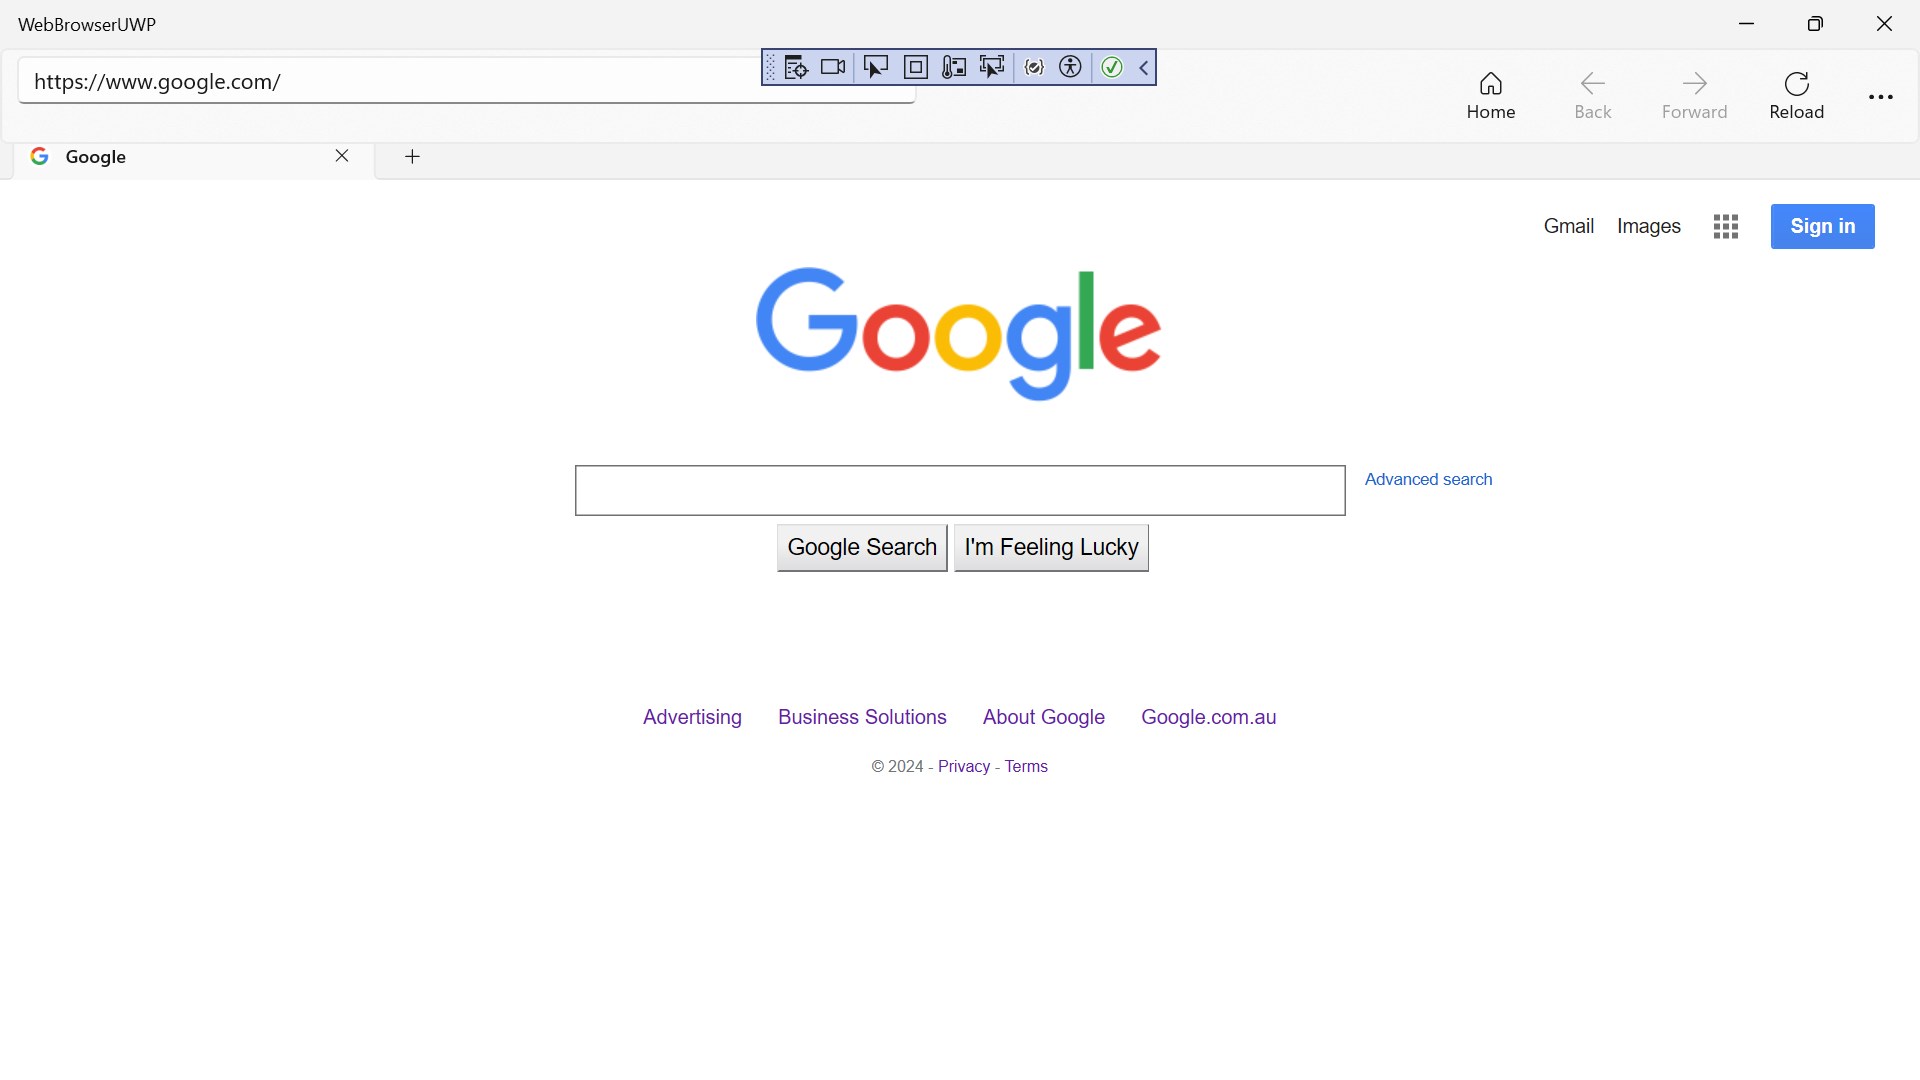Open the Advertising link

[692, 717]
